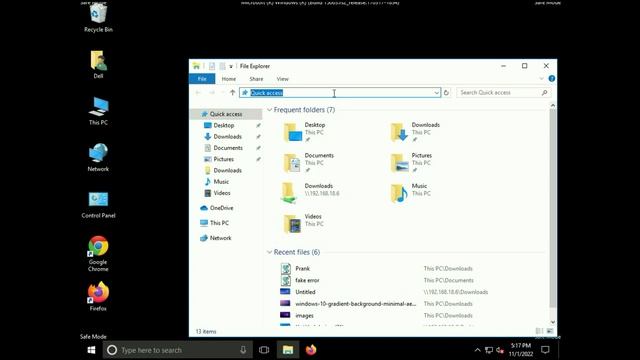The height and width of the screenshot is (360, 640).
Task: Click the microphone icon in search box
Action: [243, 350]
